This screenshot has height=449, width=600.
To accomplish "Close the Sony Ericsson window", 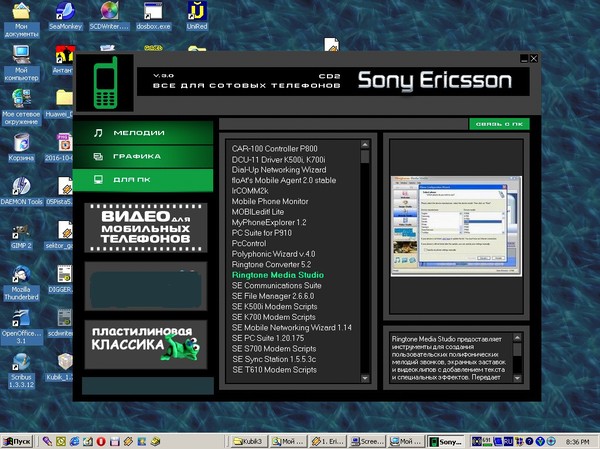I will click(534, 59).
